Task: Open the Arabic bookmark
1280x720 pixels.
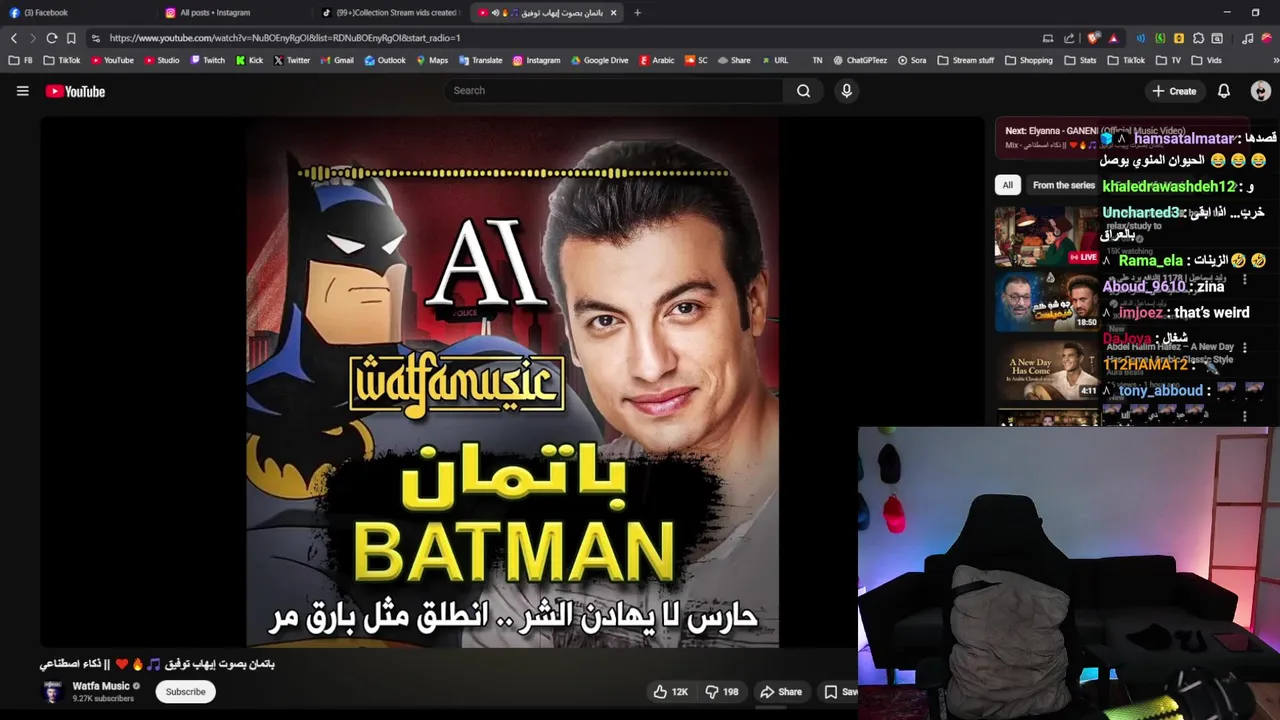Action: pos(656,60)
